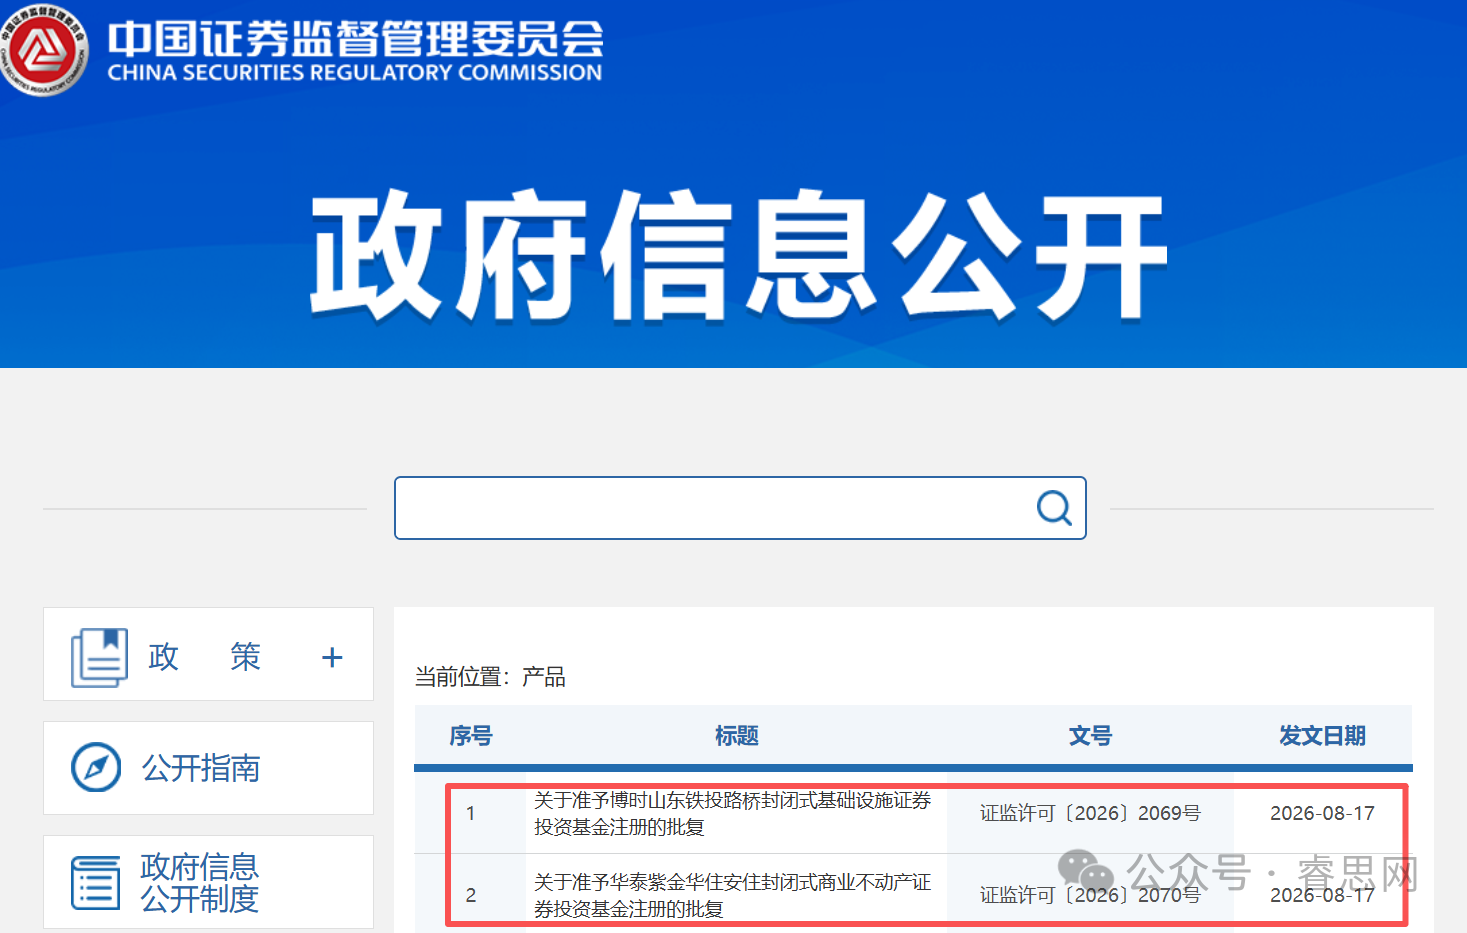Click document number 证监许可〔2026〕2069号
The image size is (1467, 933).
1090,813
